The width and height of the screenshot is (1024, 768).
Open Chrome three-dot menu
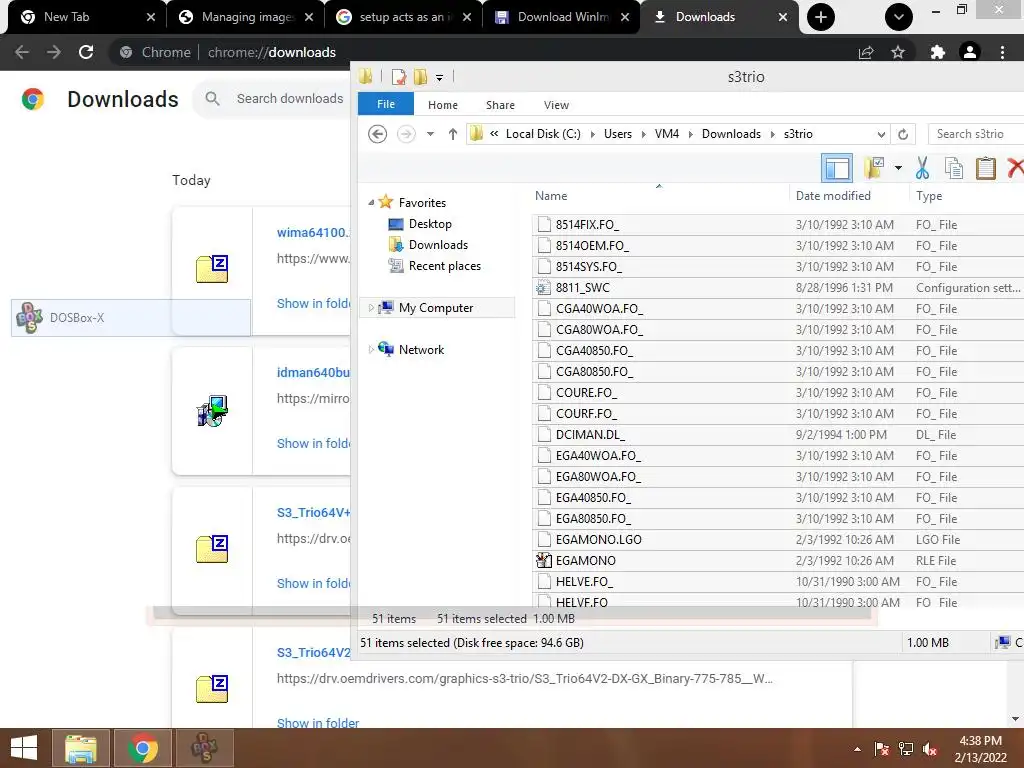click(1002, 52)
